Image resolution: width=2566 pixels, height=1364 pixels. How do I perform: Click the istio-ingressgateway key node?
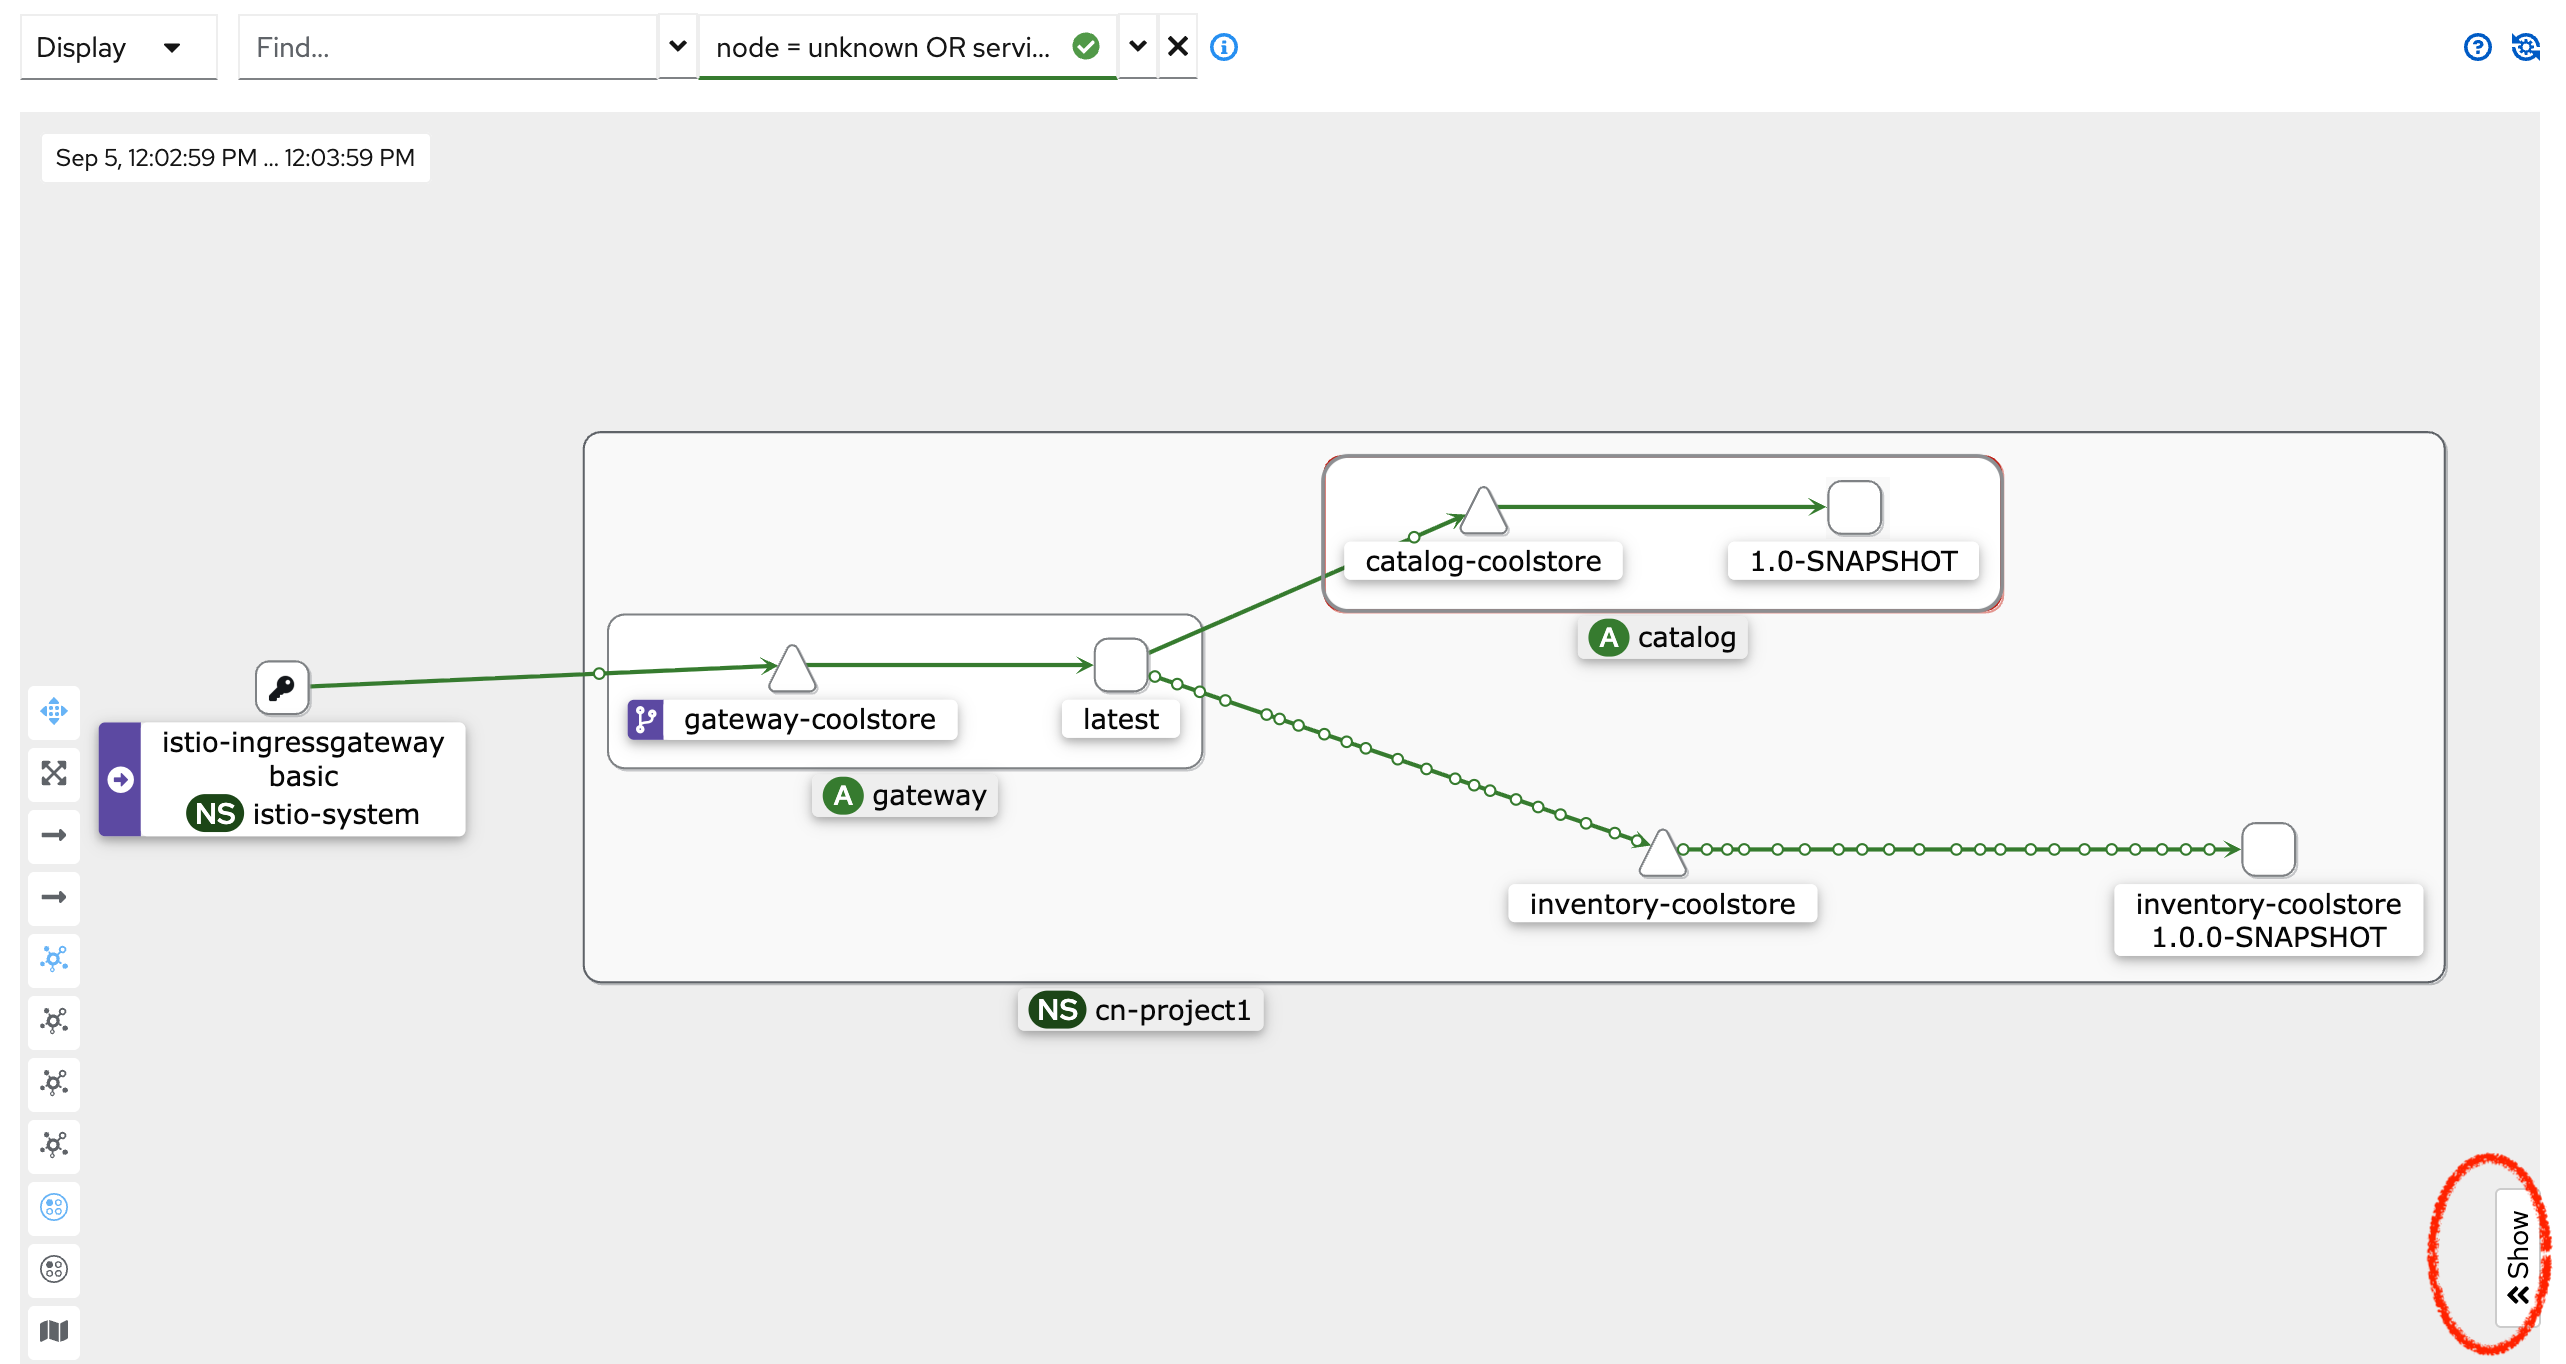282,687
